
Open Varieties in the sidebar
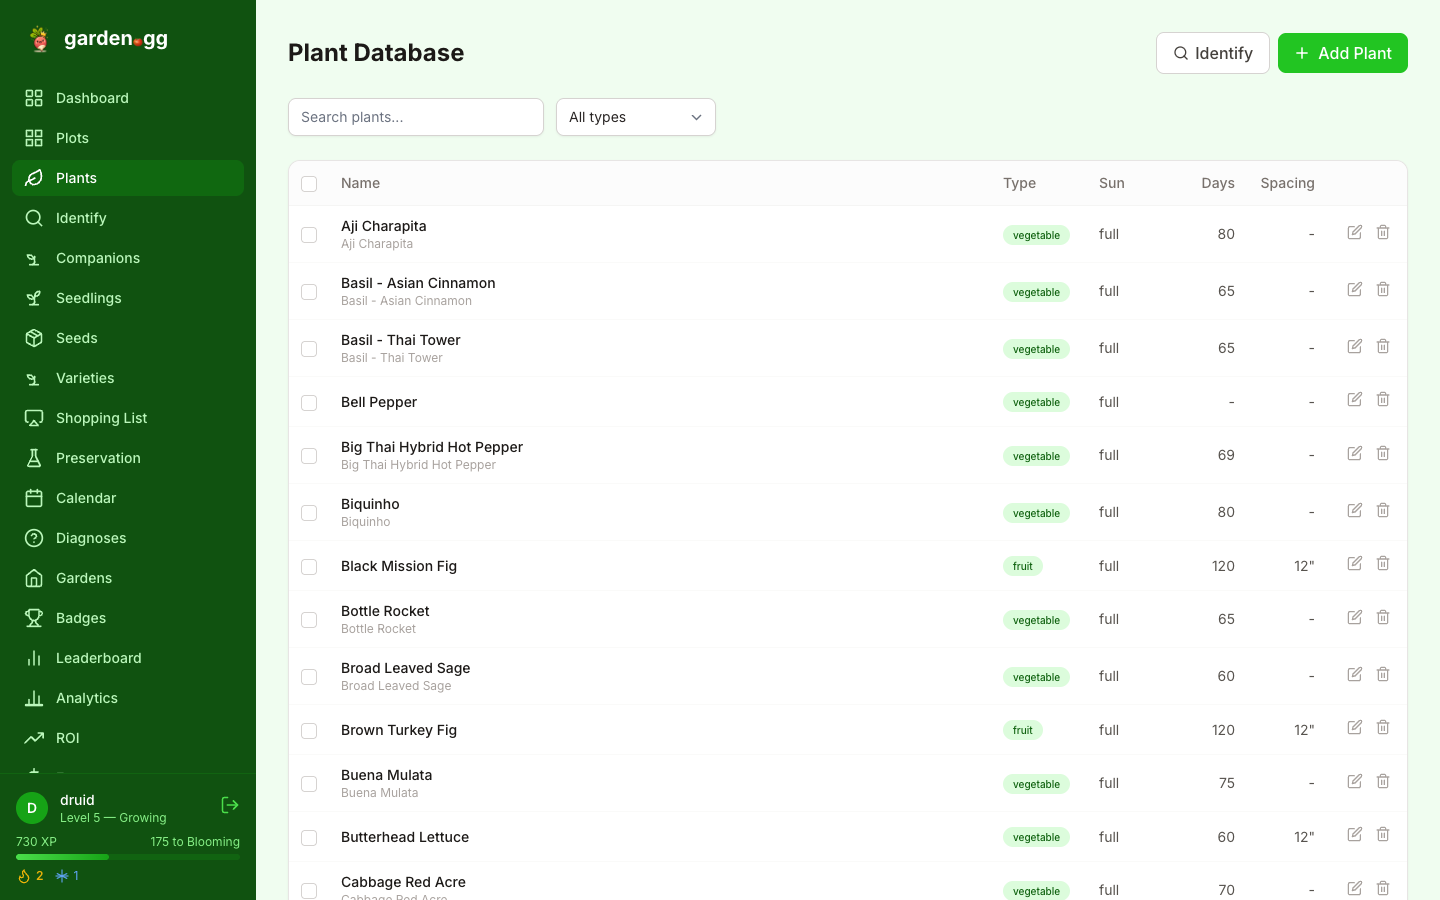pyautogui.click(x=128, y=378)
